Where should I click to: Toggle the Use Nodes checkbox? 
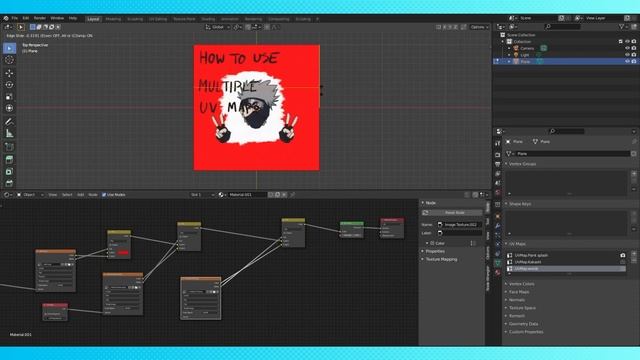[x=104, y=195]
